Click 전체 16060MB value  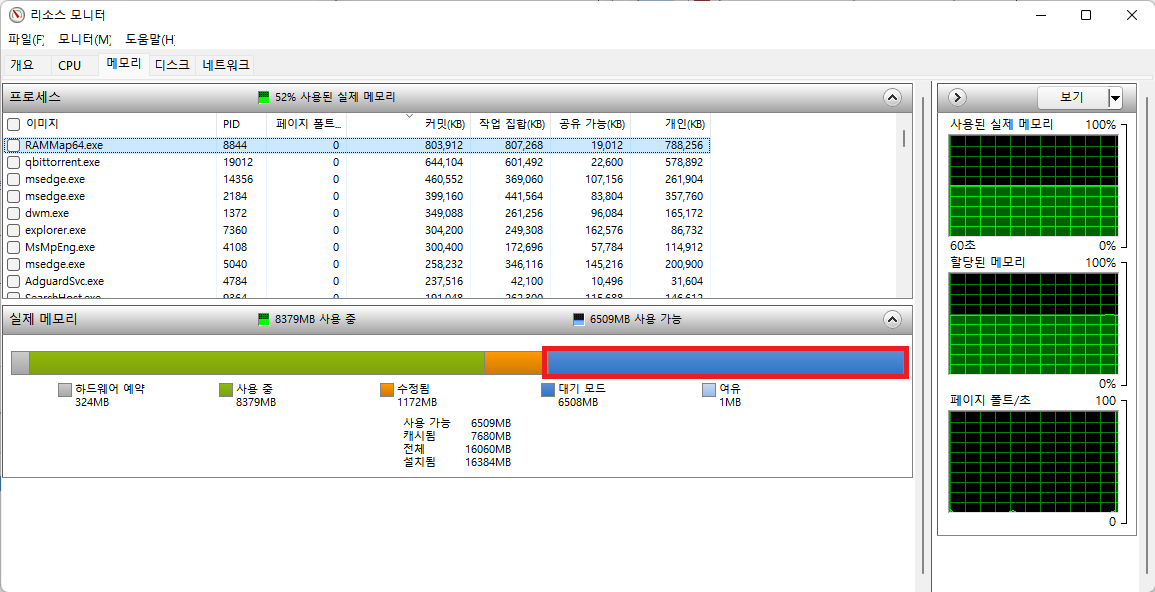click(x=488, y=449)
